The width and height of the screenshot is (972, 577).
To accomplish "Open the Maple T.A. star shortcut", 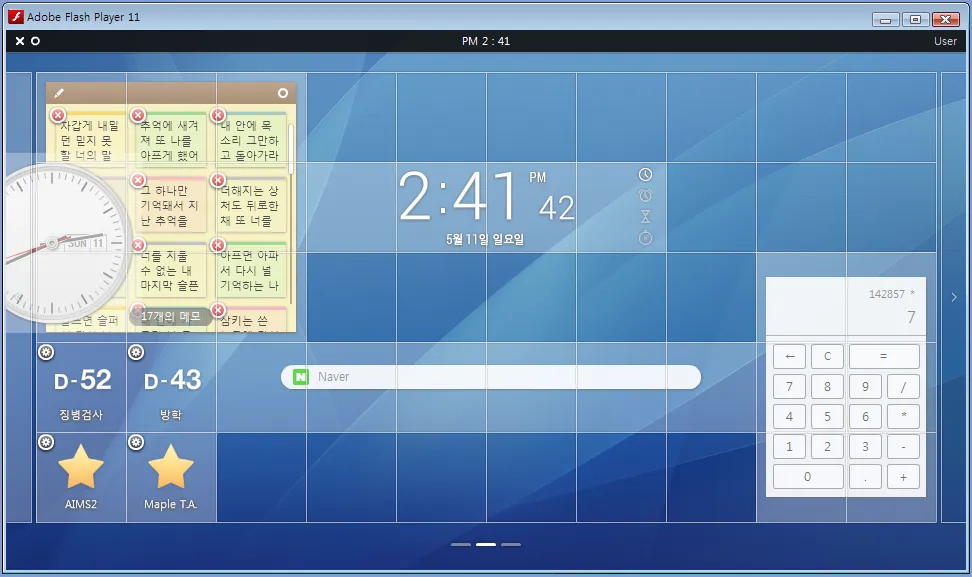I will (170, 467).
